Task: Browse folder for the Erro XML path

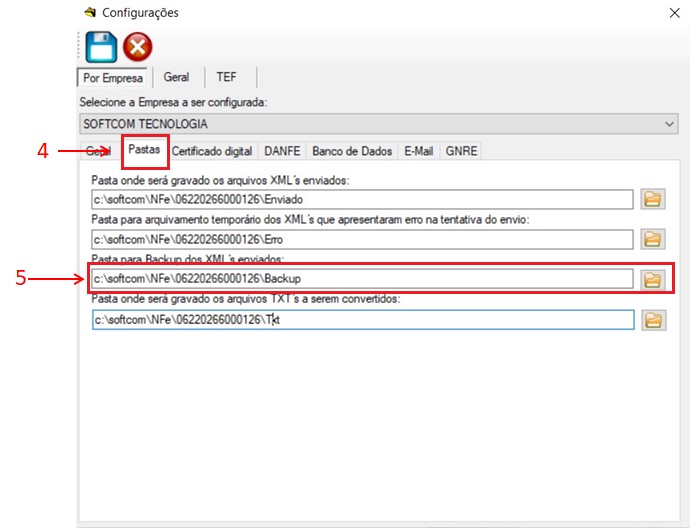Action: point(653,239)
